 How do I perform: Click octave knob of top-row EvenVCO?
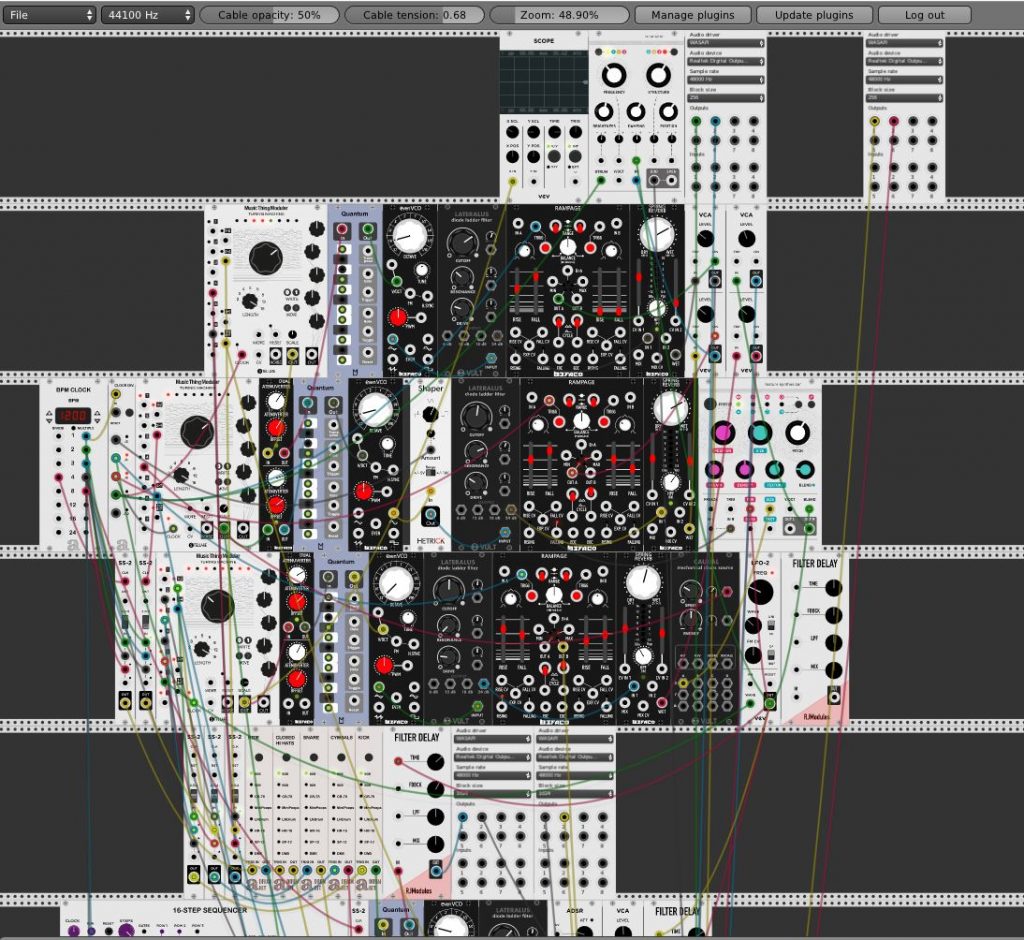coord(409,236)
